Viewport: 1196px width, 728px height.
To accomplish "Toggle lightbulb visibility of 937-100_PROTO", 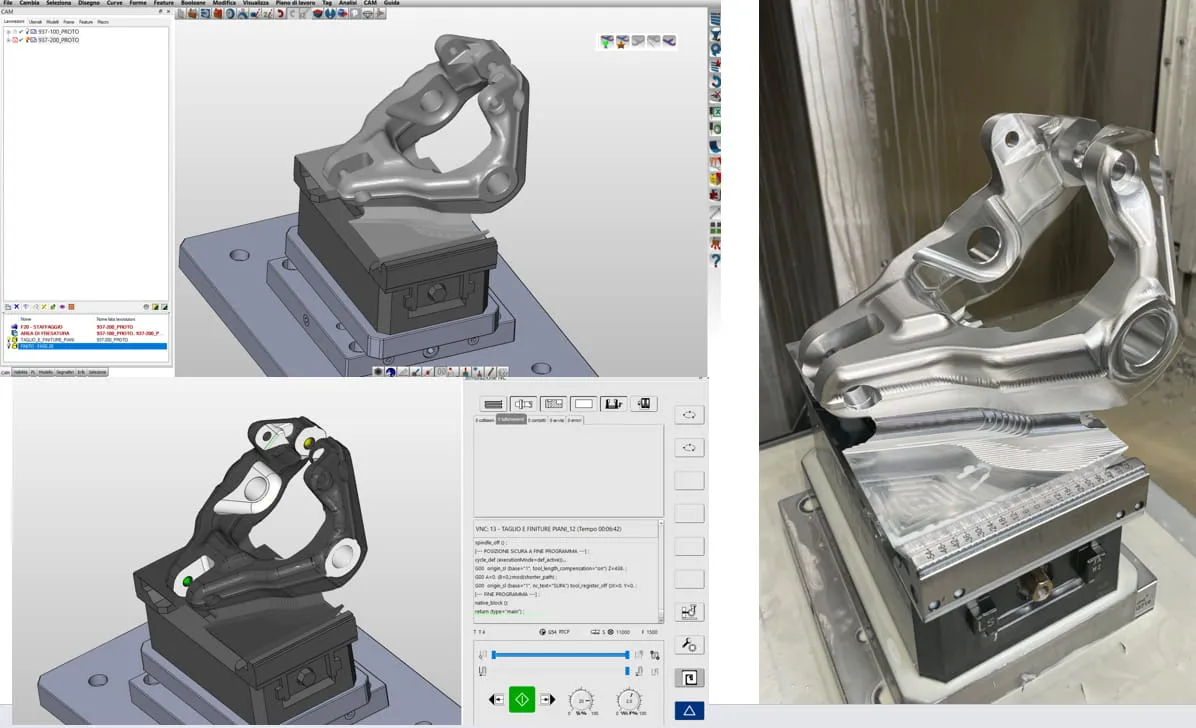I will pos(27,32).
